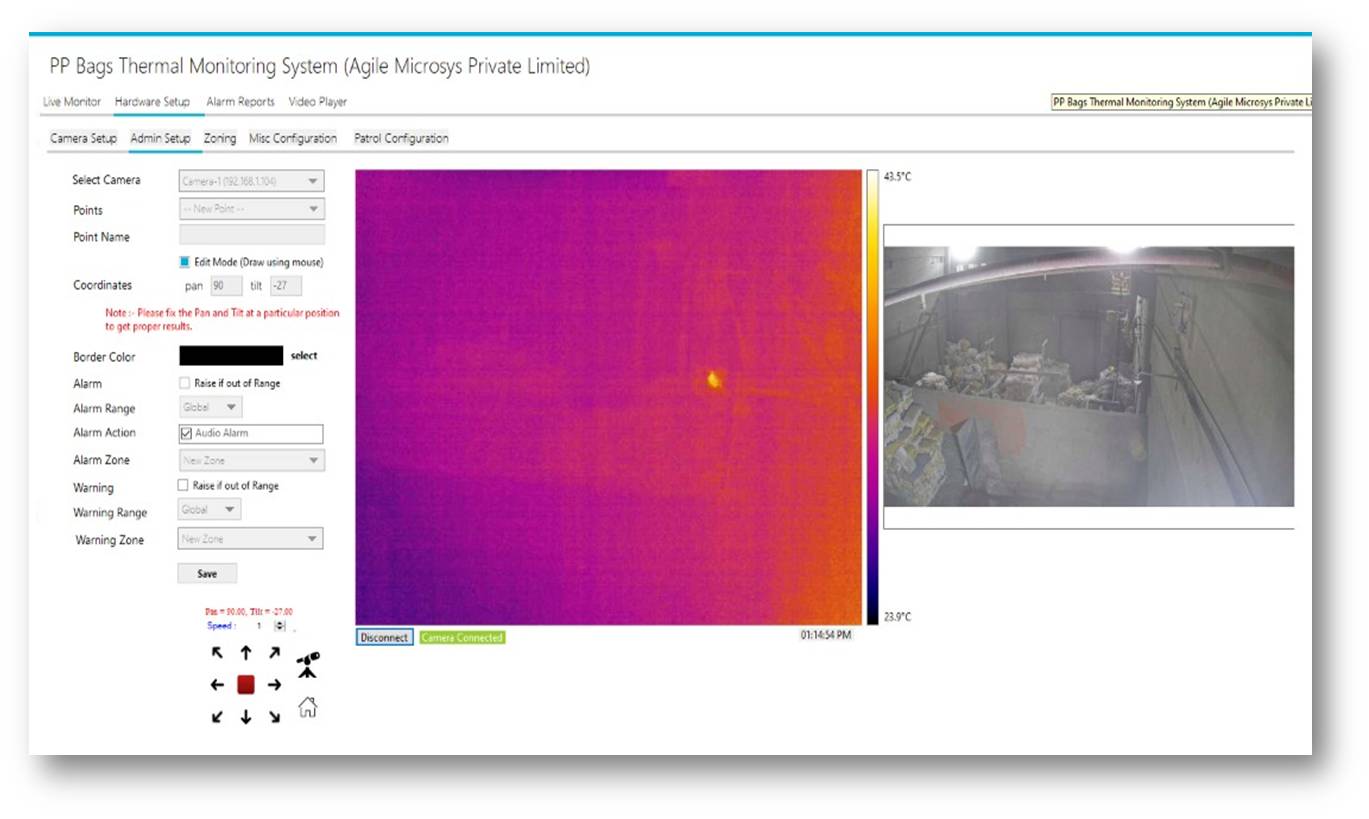Enable Edit Mode for drawing with mouse

[184, 261]
